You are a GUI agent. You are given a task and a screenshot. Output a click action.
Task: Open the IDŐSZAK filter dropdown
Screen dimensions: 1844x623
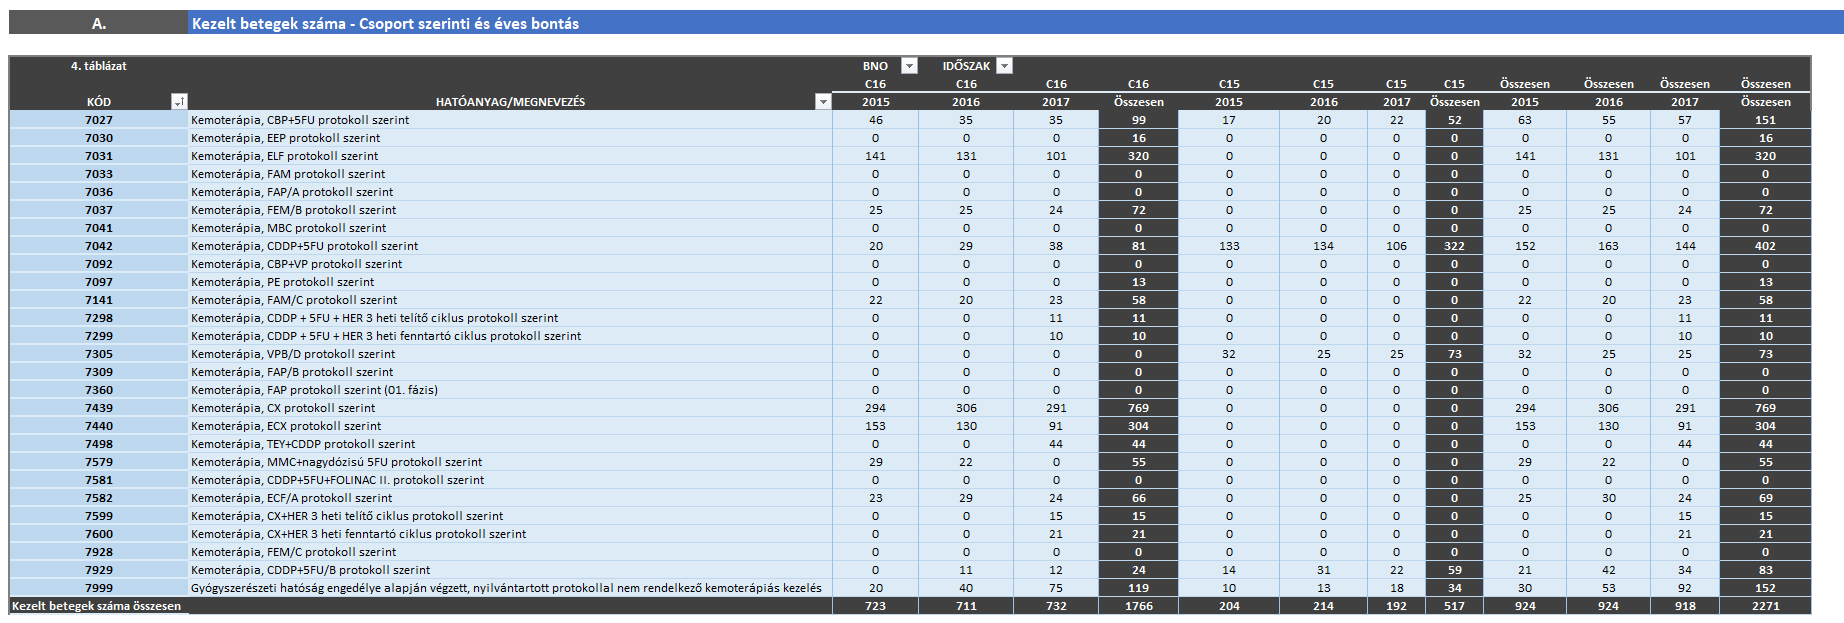click(1004, 66)
